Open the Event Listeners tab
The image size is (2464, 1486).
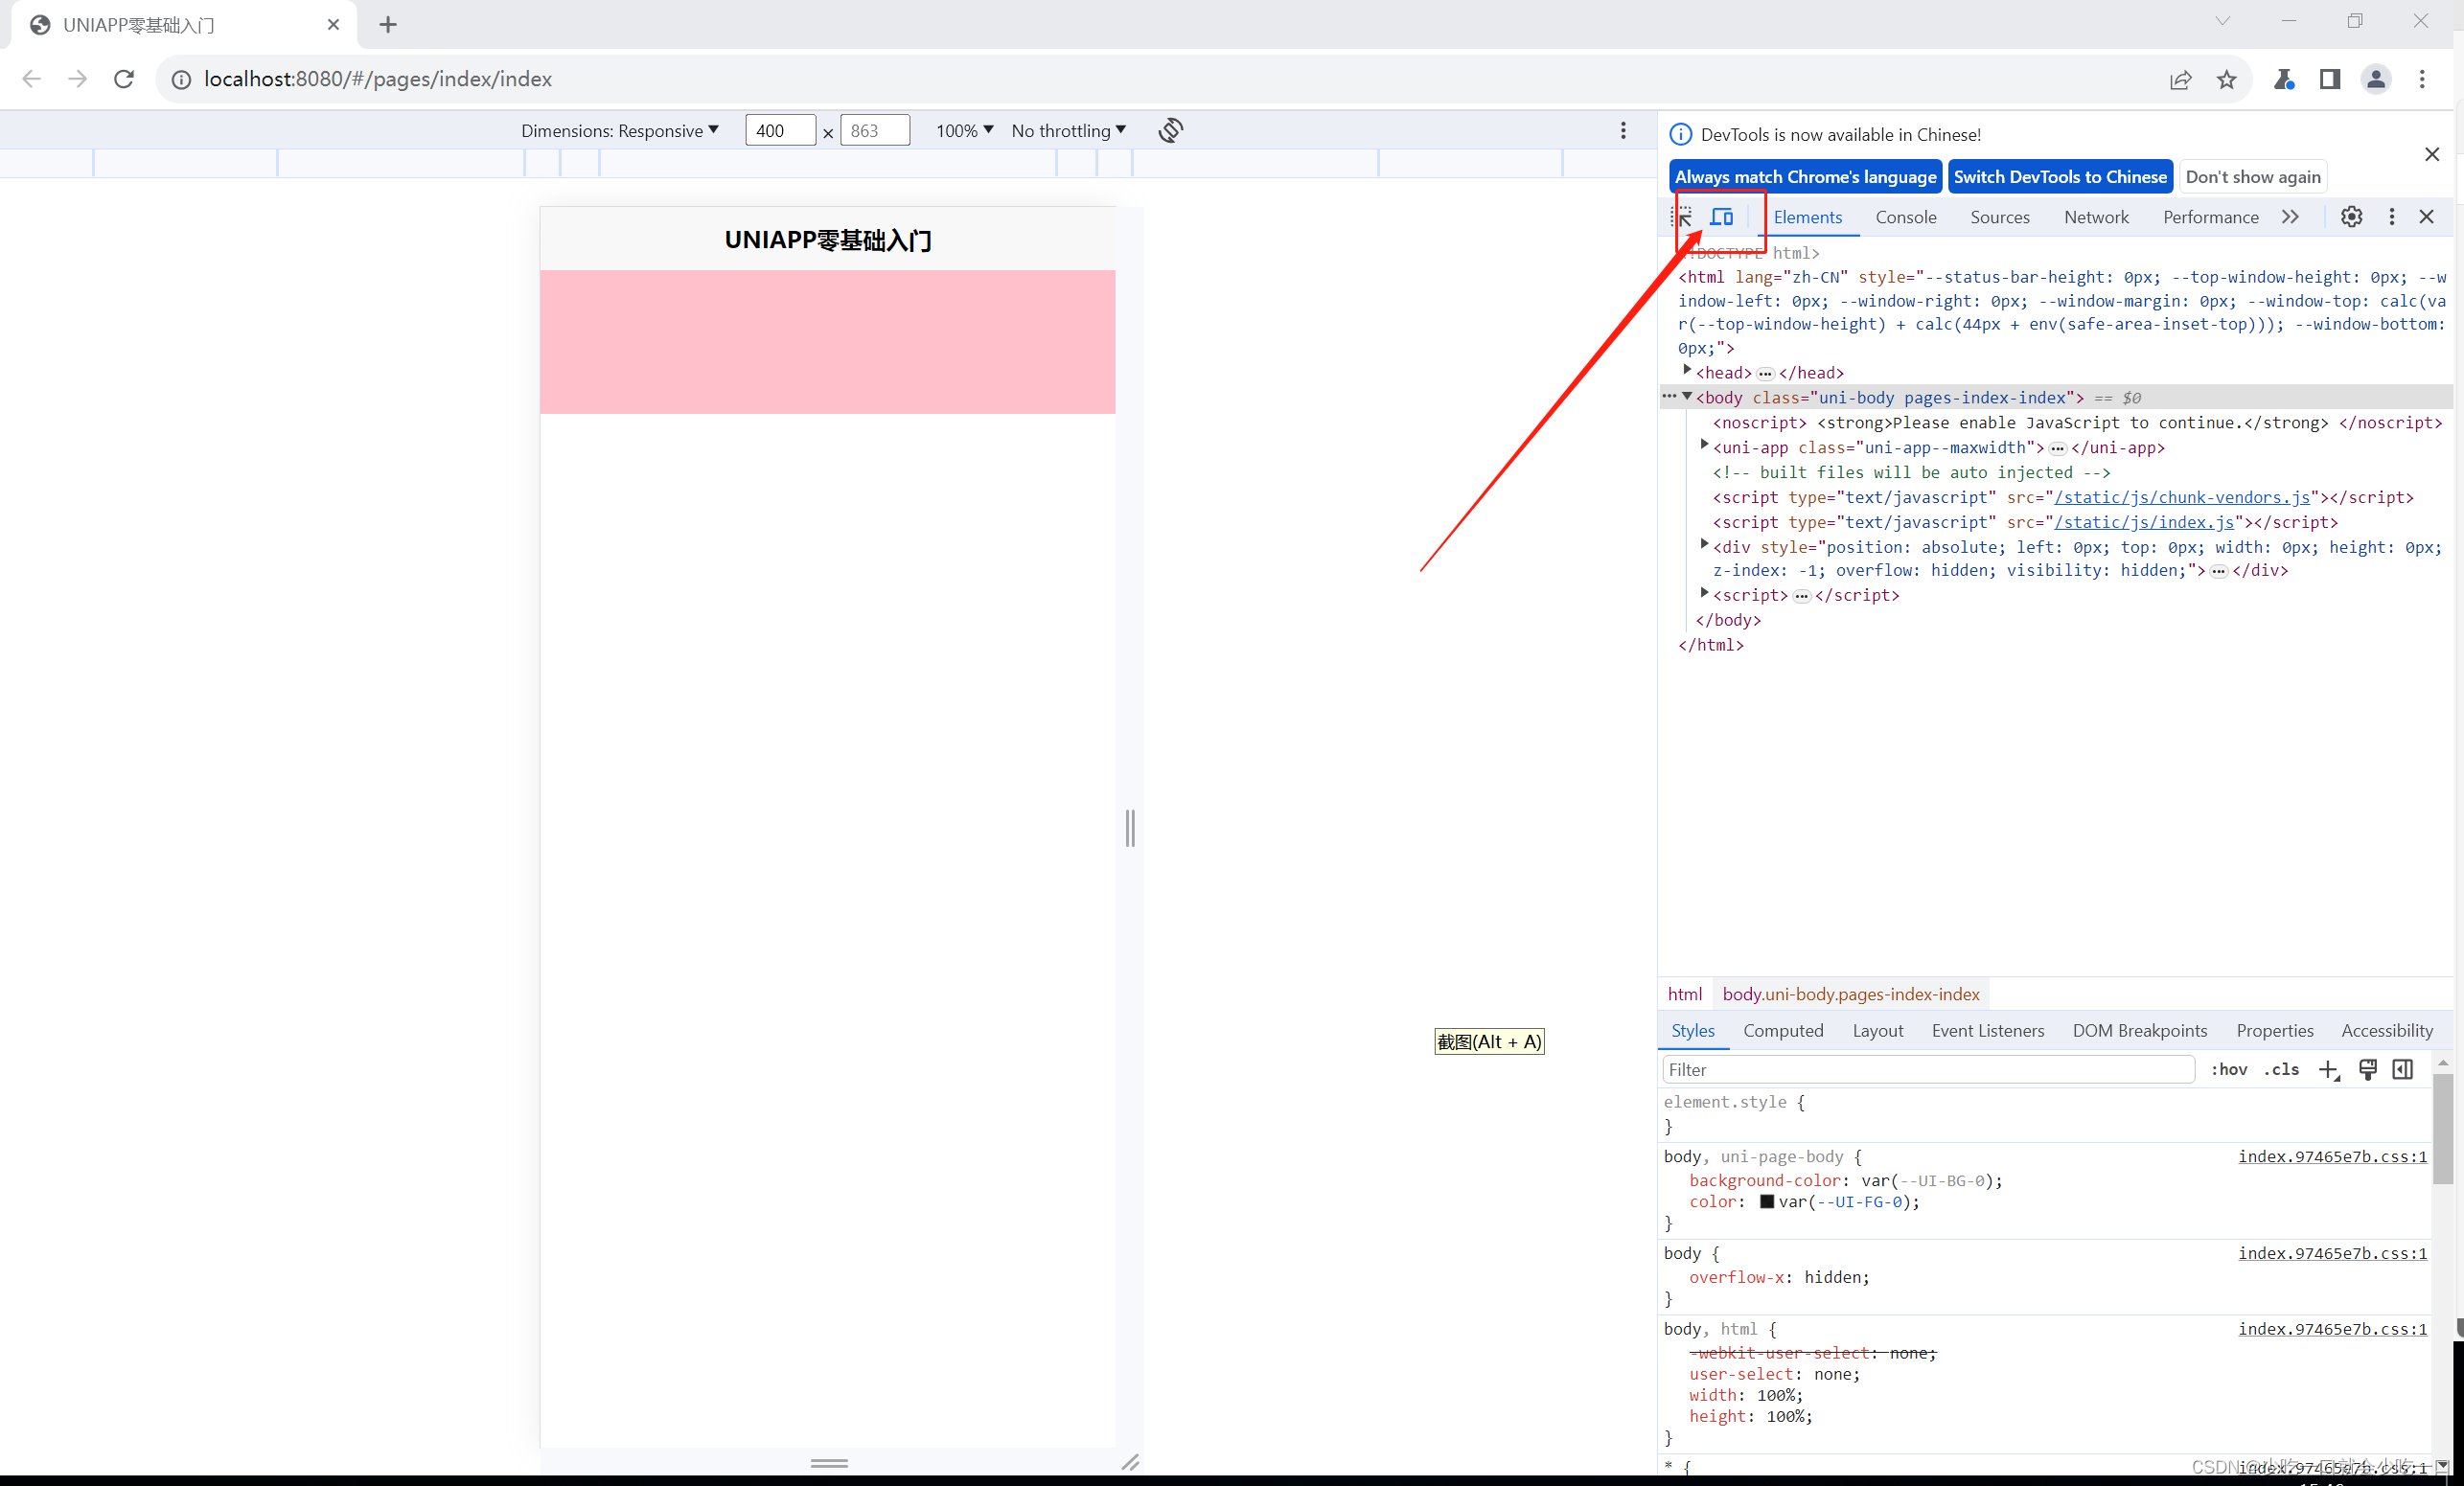1988,1031
